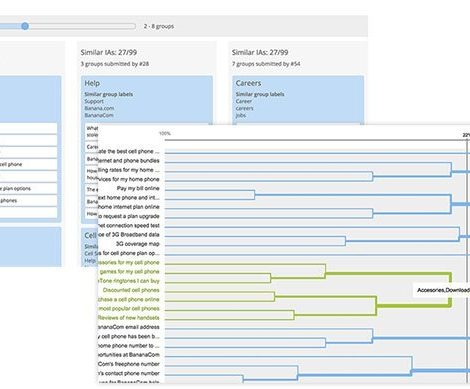Select 'Pay my bill online' dendrogram item
Screen dimensions: 470x389
[138, 188]
